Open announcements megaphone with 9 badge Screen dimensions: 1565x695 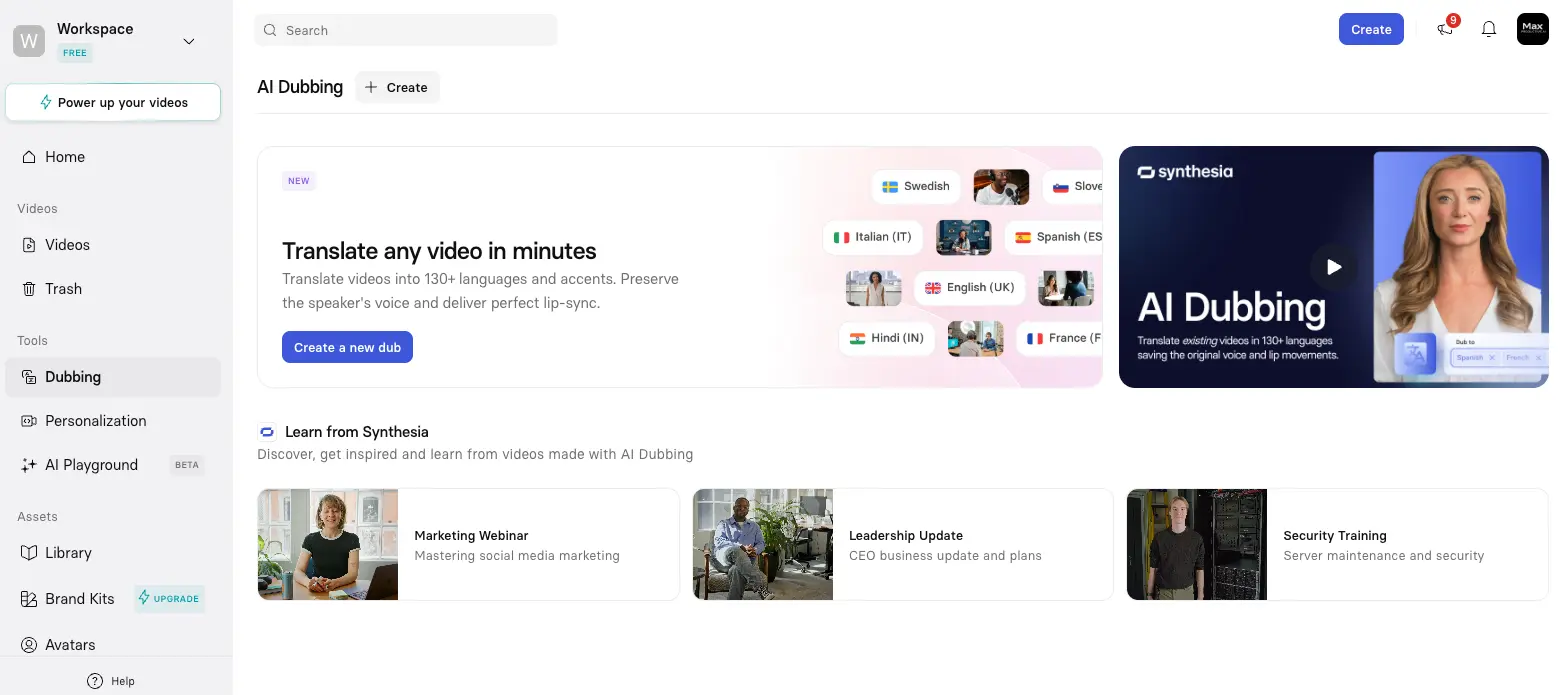coord(1446,28)
